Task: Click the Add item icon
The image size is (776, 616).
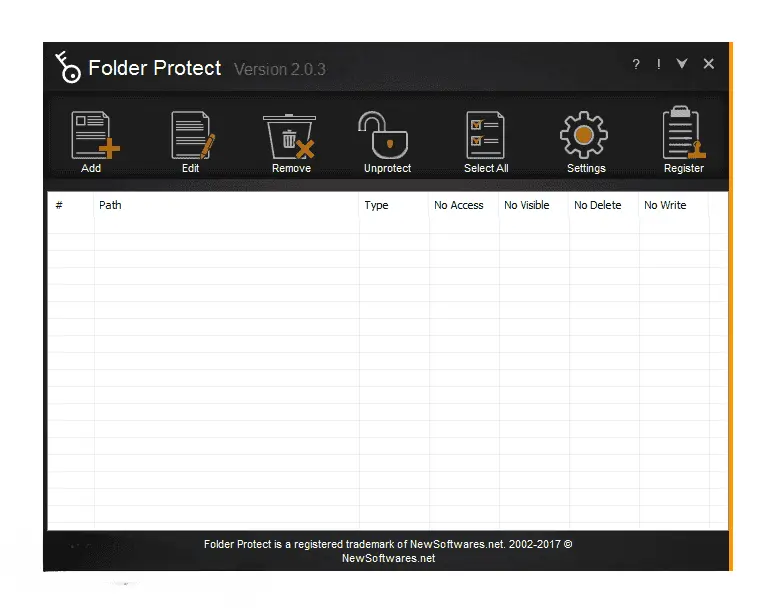Action: [x=95, y=135]
